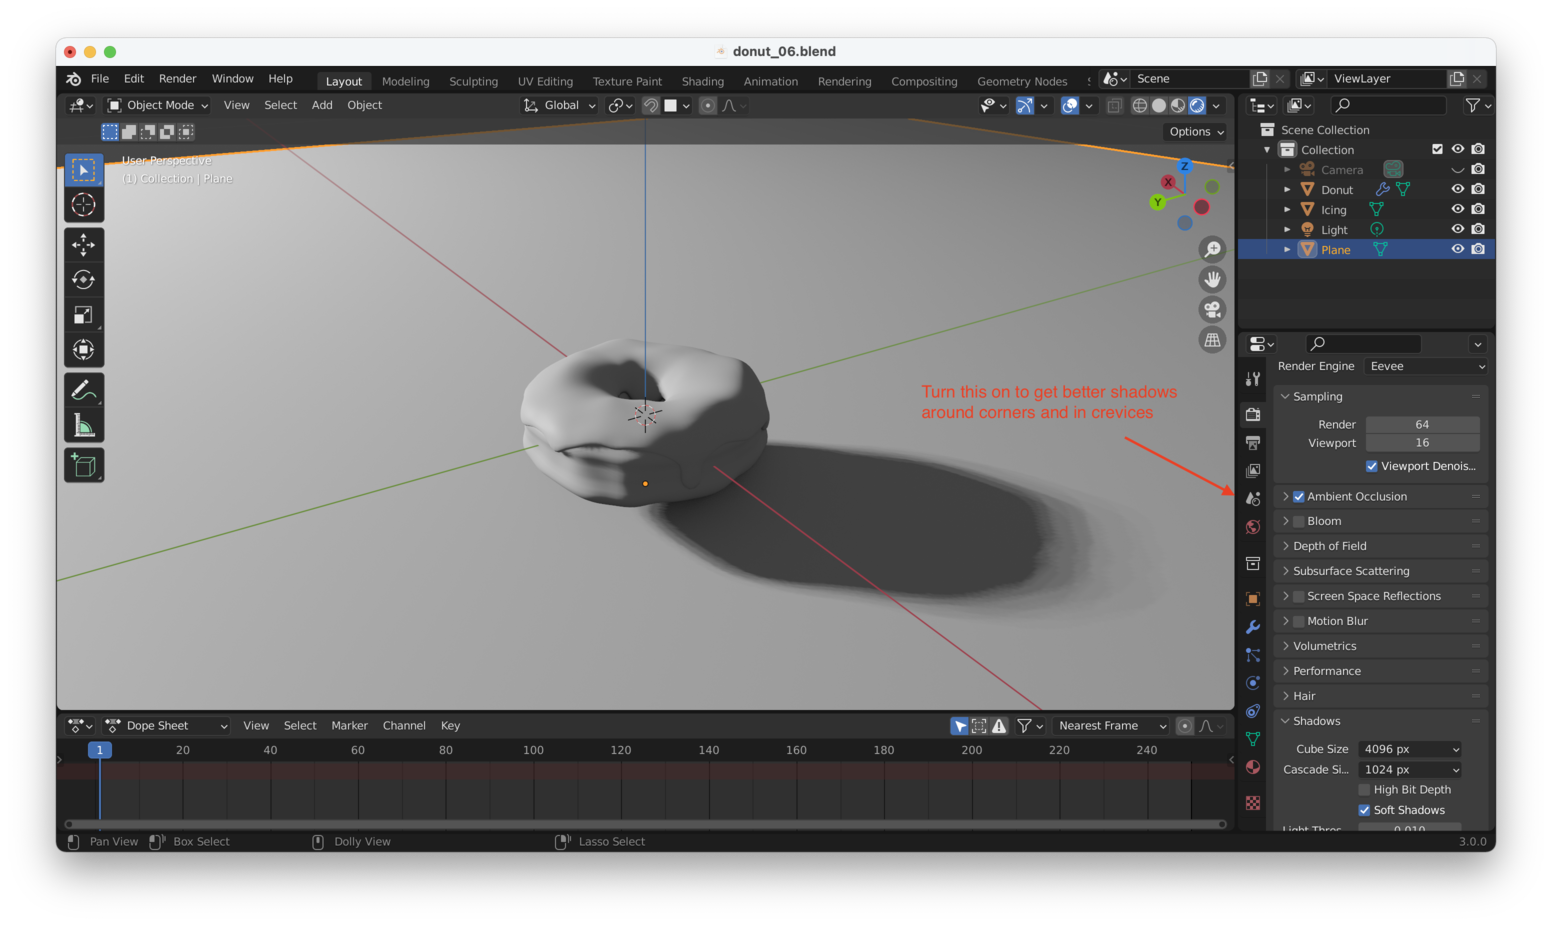Select the Output Properties printer tab
Screen dimensions: 1552x926
pos(1252,442)
